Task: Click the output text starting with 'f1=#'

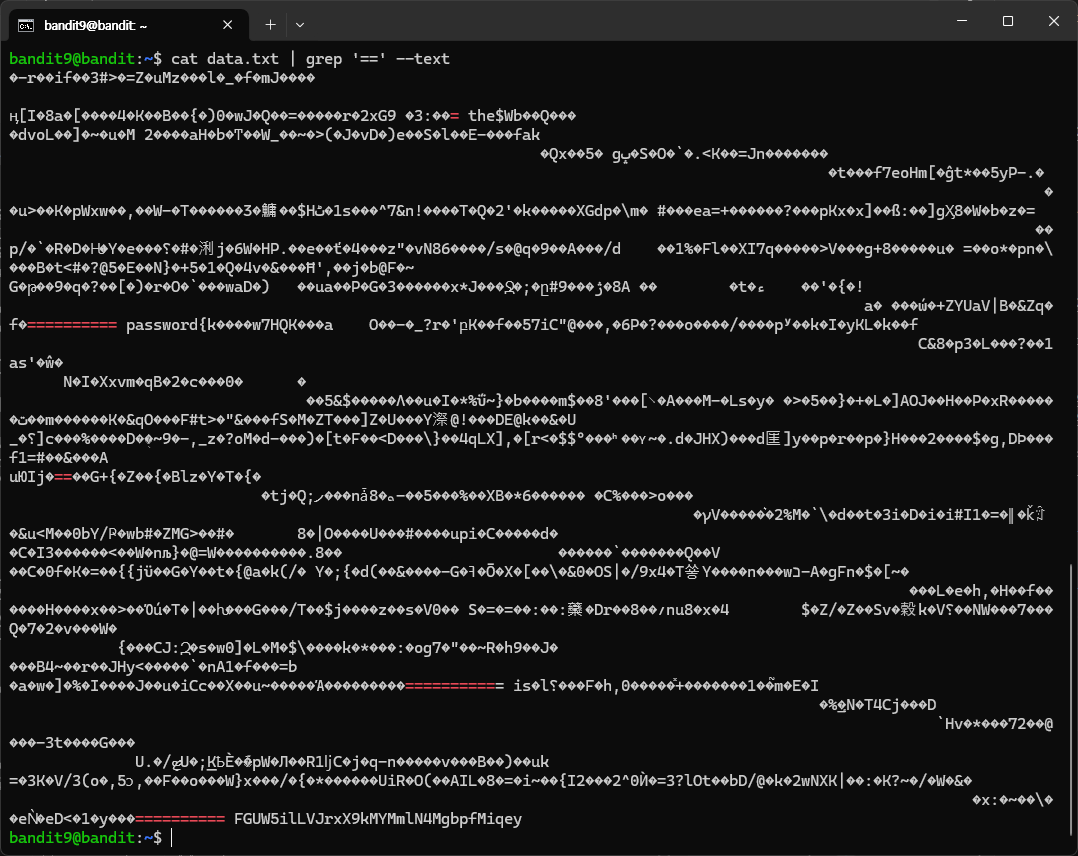Action: [58, 458]
